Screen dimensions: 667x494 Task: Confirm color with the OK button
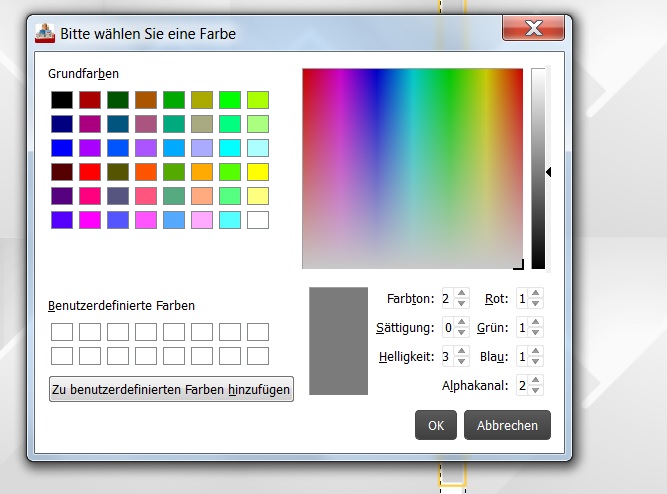(436, 425)
